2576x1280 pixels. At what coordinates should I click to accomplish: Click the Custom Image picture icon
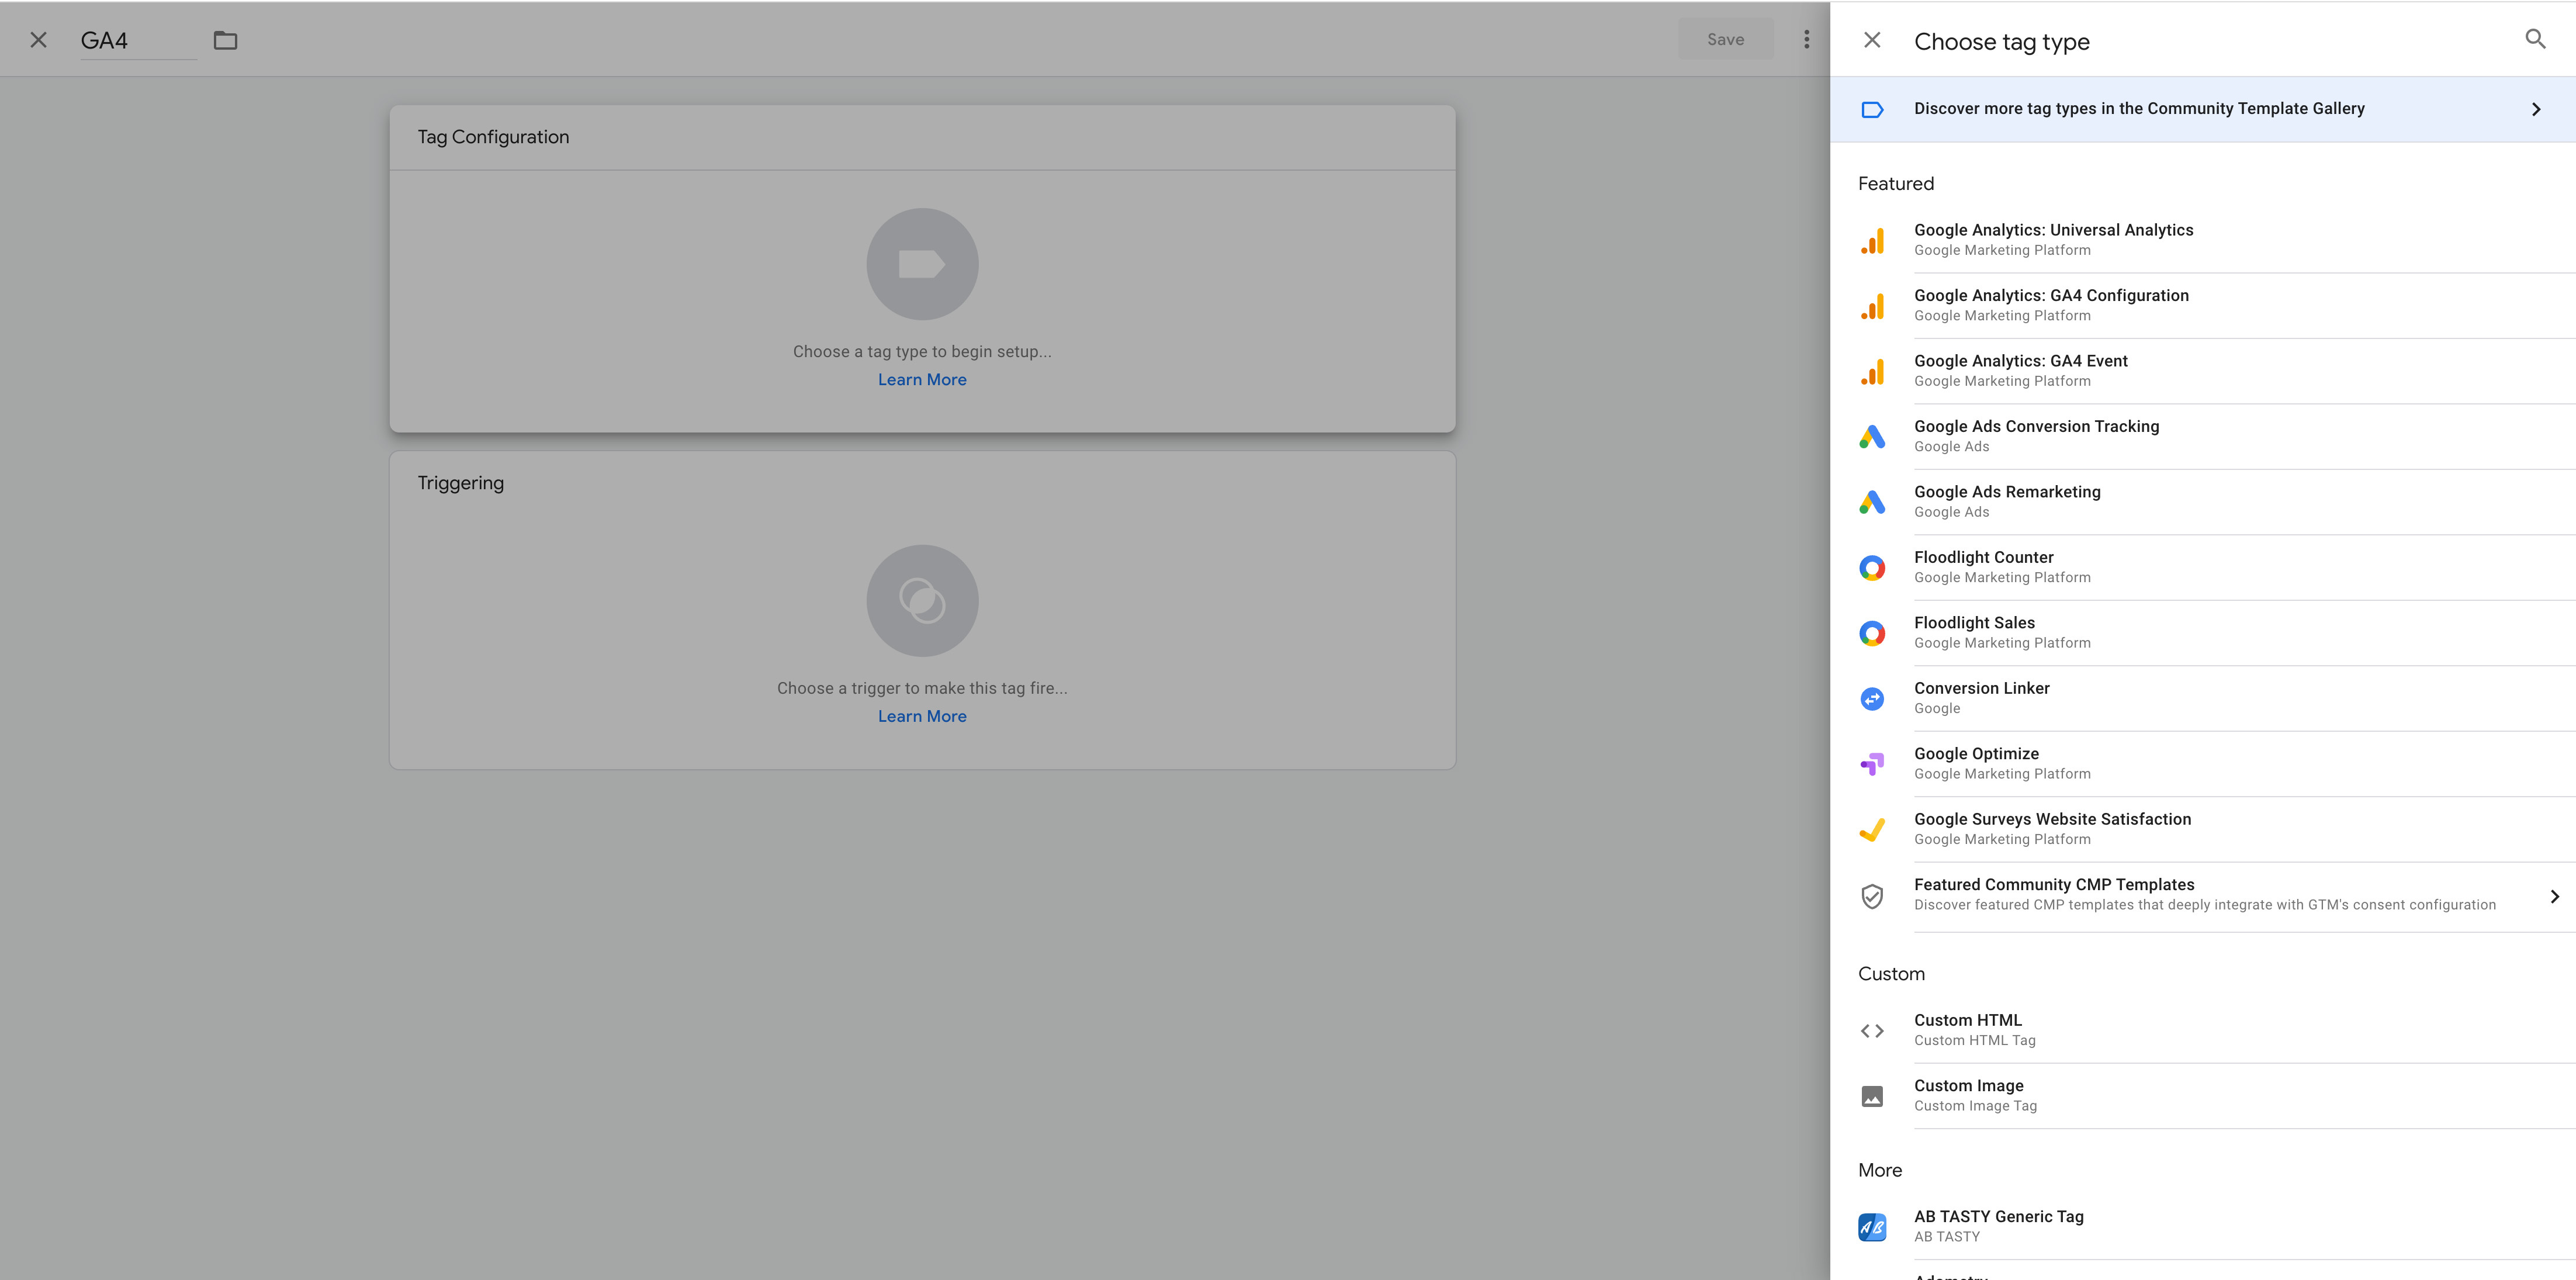1872,1097
